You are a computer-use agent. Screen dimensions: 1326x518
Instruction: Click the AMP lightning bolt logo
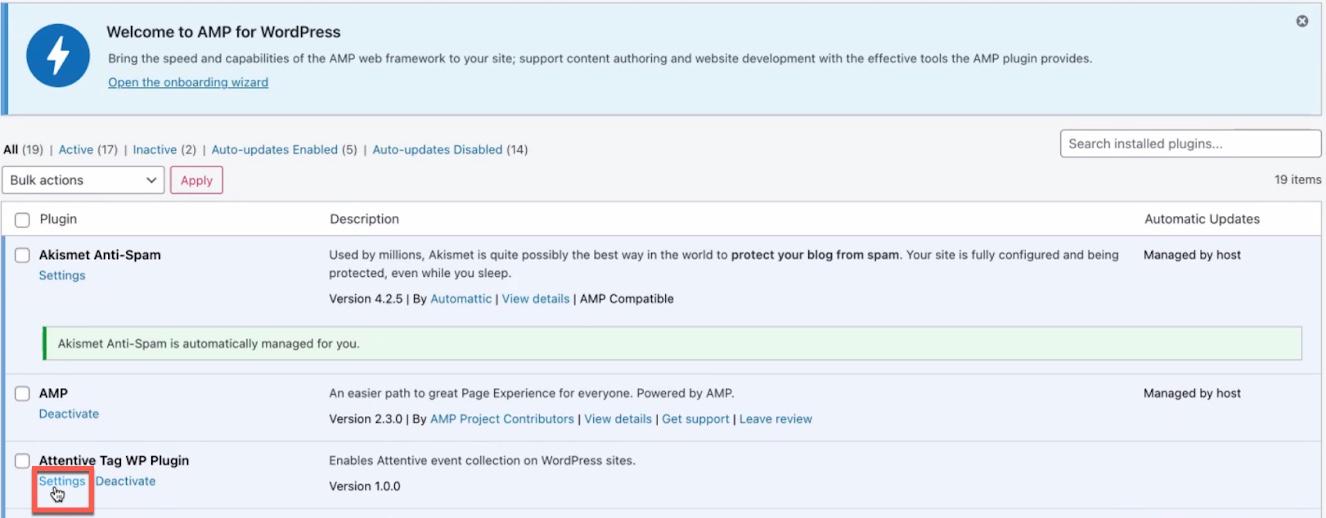(58, 55)
